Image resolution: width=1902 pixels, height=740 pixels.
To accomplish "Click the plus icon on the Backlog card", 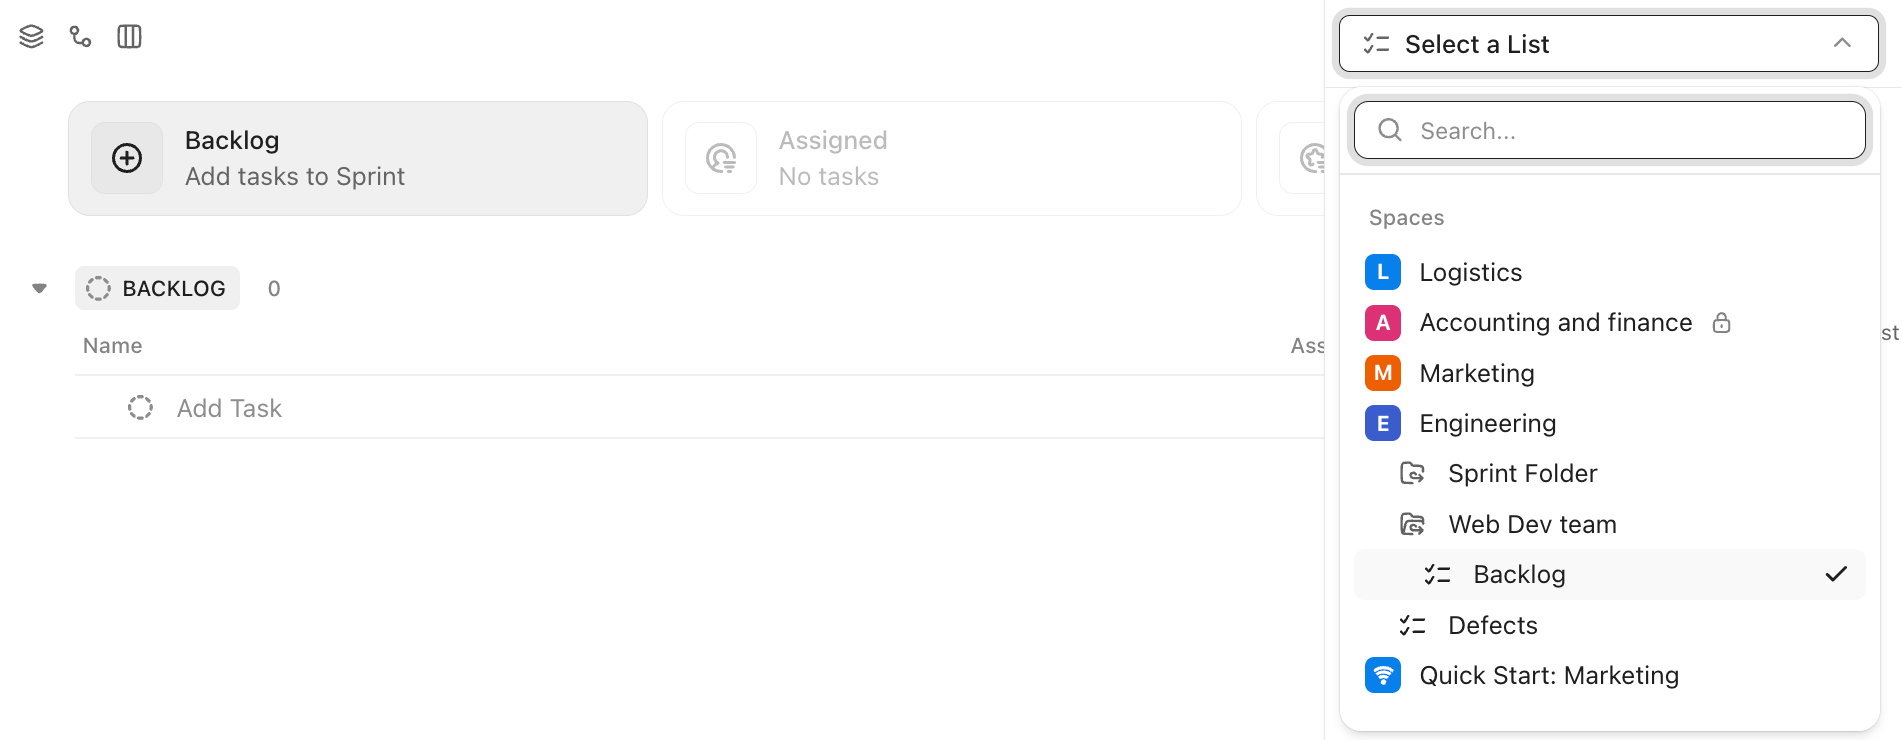I will tap(126, 158).
